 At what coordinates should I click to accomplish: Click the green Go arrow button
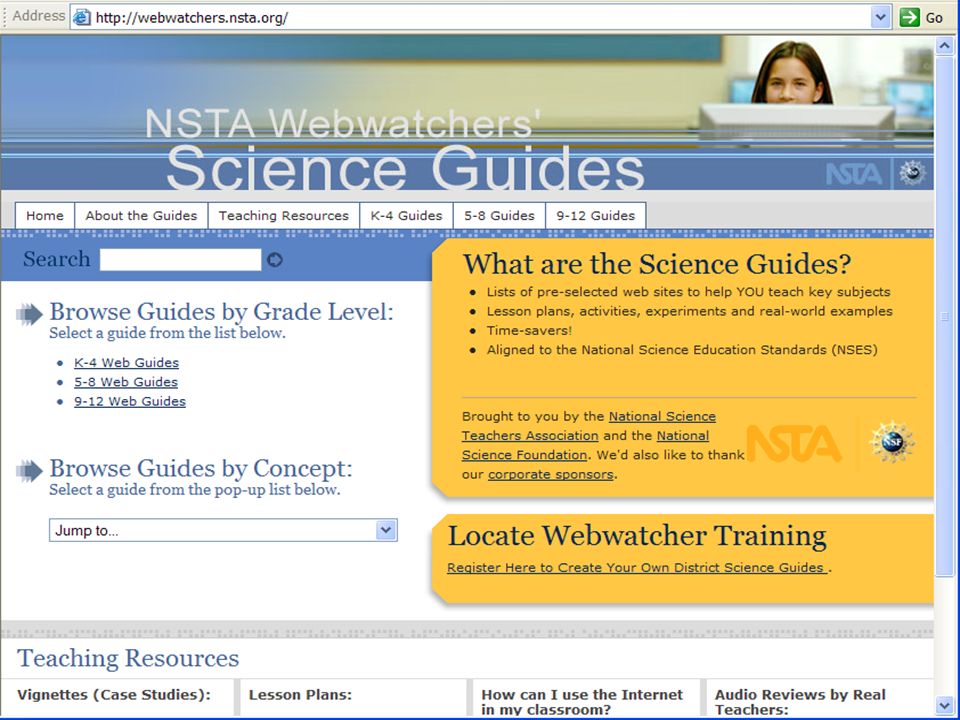click(910, 17)
